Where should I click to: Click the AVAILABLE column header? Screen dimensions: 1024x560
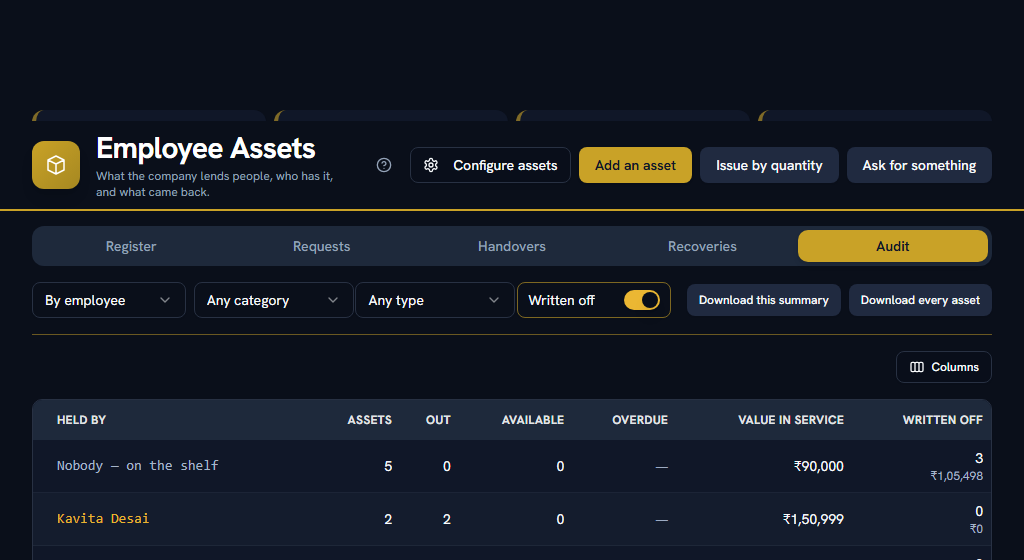click(x=532, y=420)
